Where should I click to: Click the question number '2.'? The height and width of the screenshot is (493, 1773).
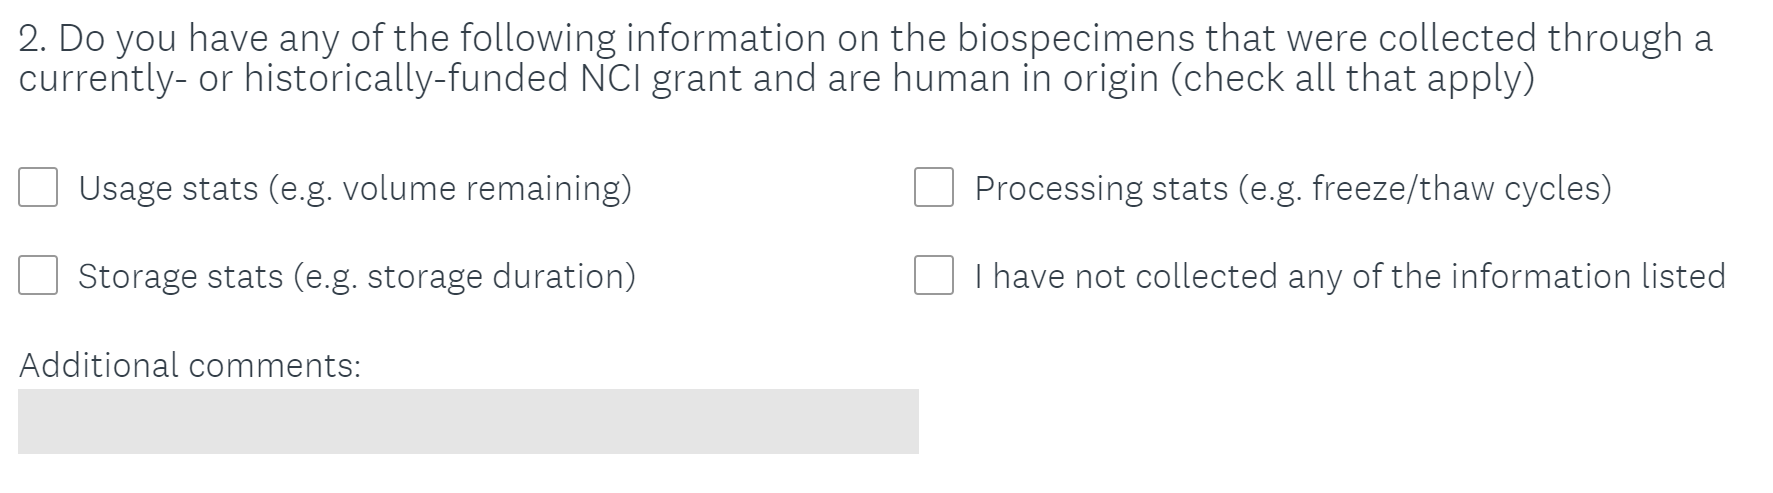(32, 38)
